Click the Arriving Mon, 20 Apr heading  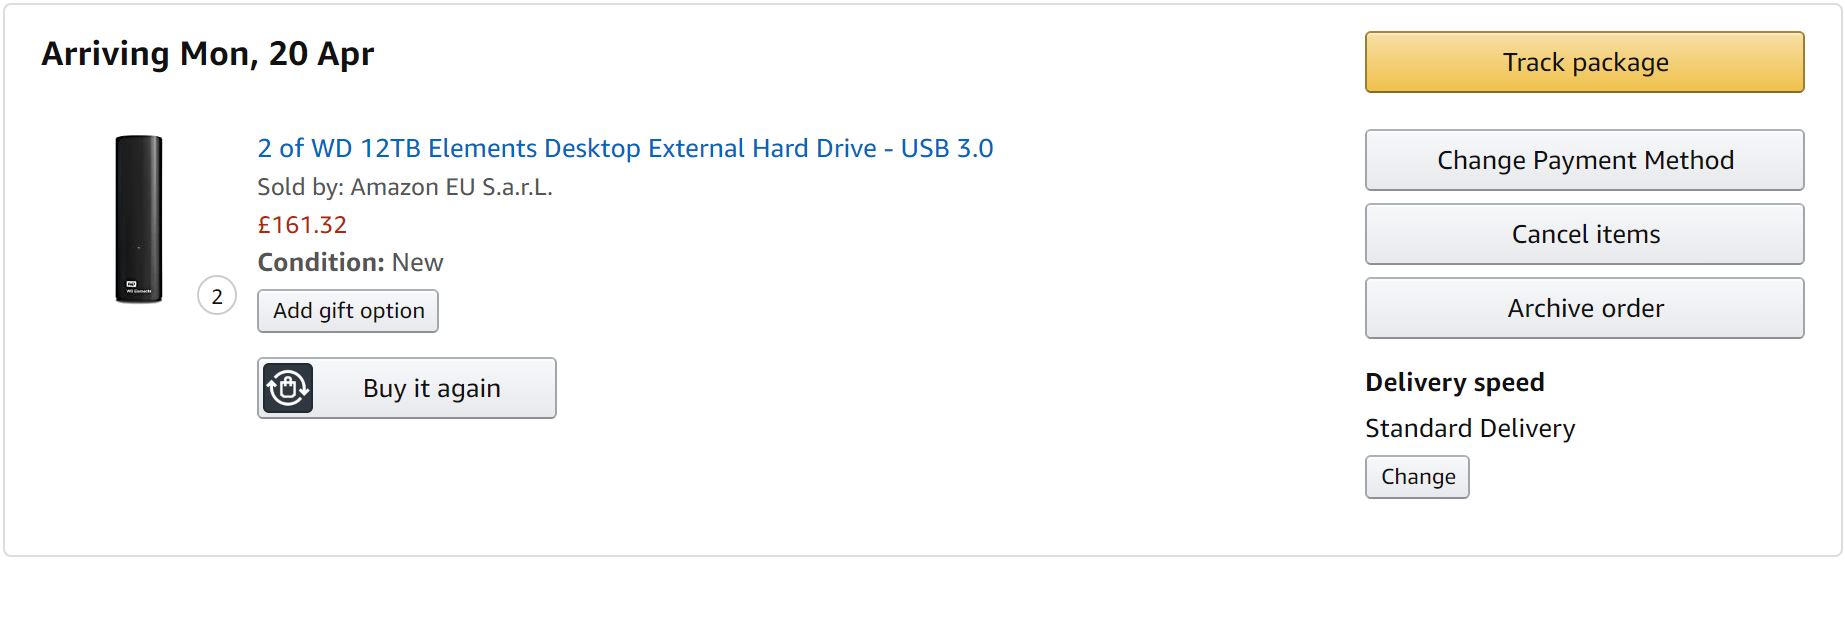[208, 54]
